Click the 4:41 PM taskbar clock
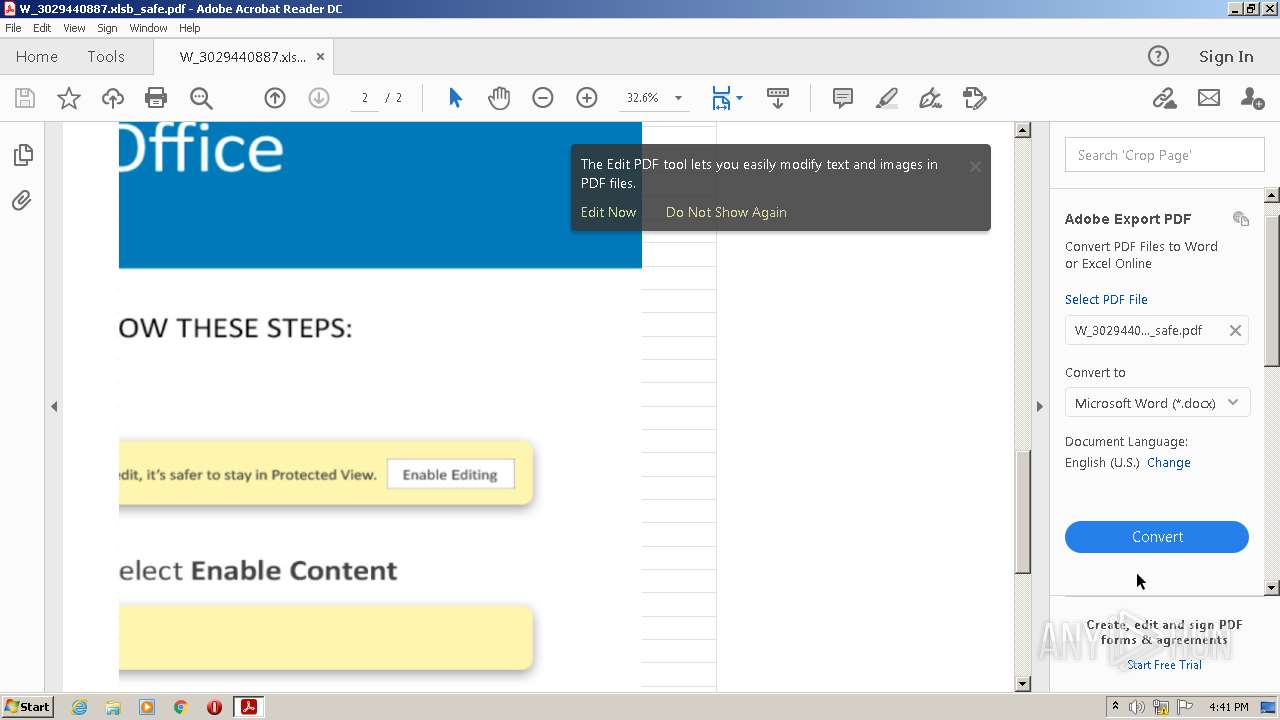1280x720 pixels. tap(1228, 707)
